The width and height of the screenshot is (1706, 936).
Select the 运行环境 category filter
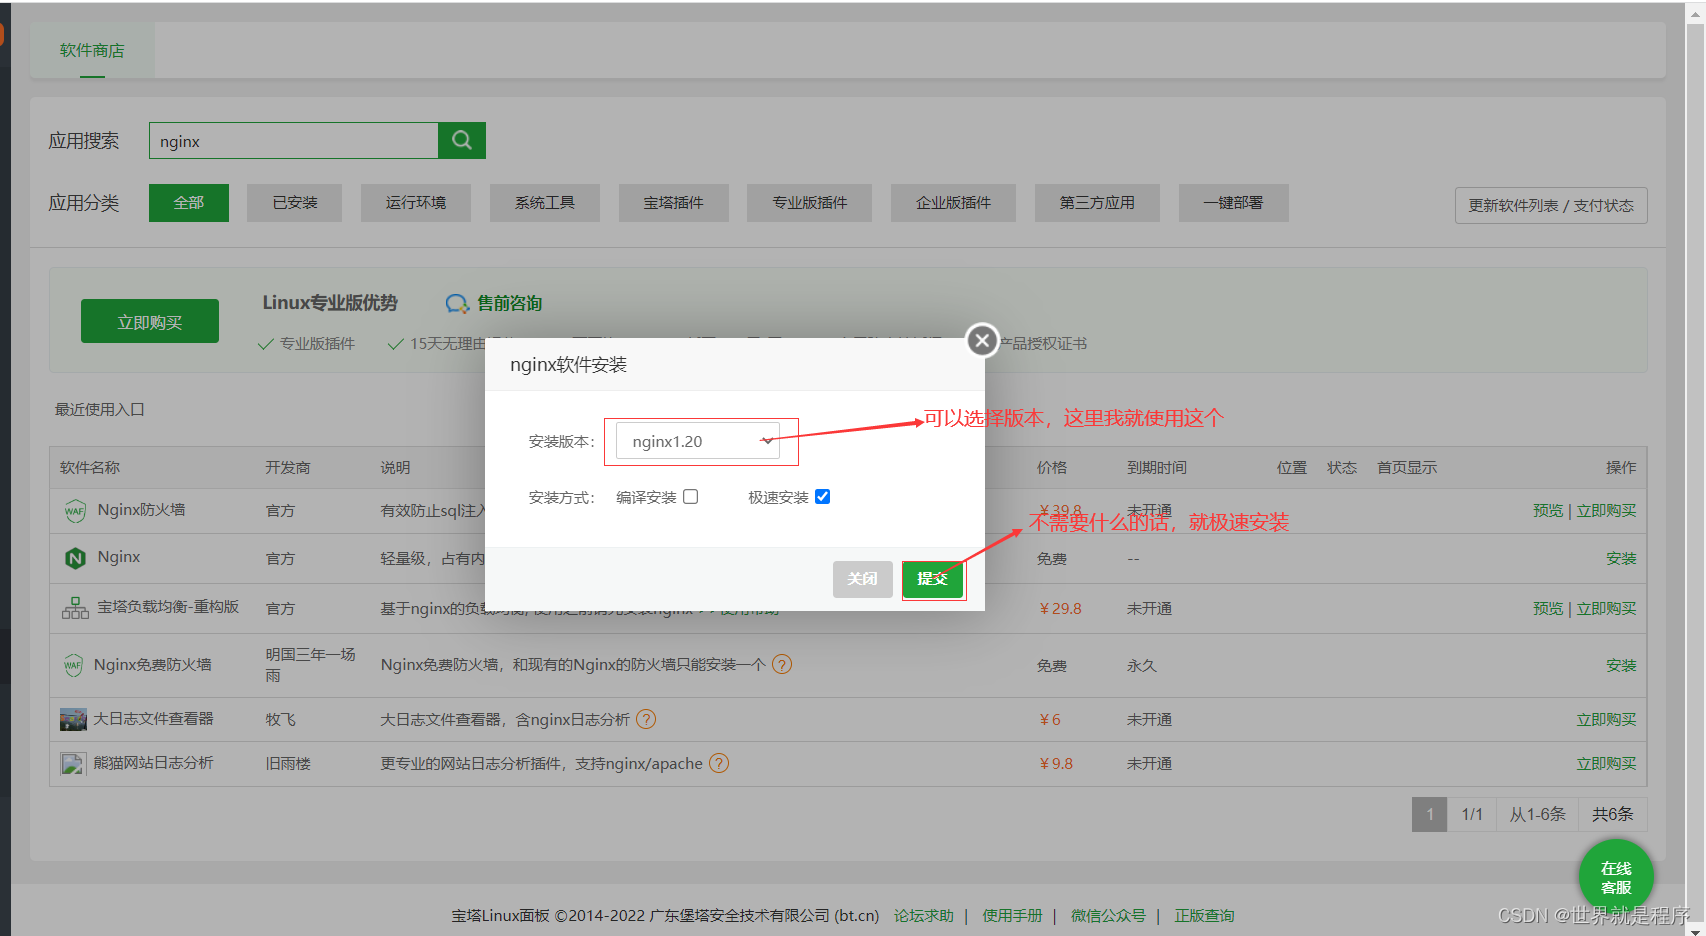416,202
